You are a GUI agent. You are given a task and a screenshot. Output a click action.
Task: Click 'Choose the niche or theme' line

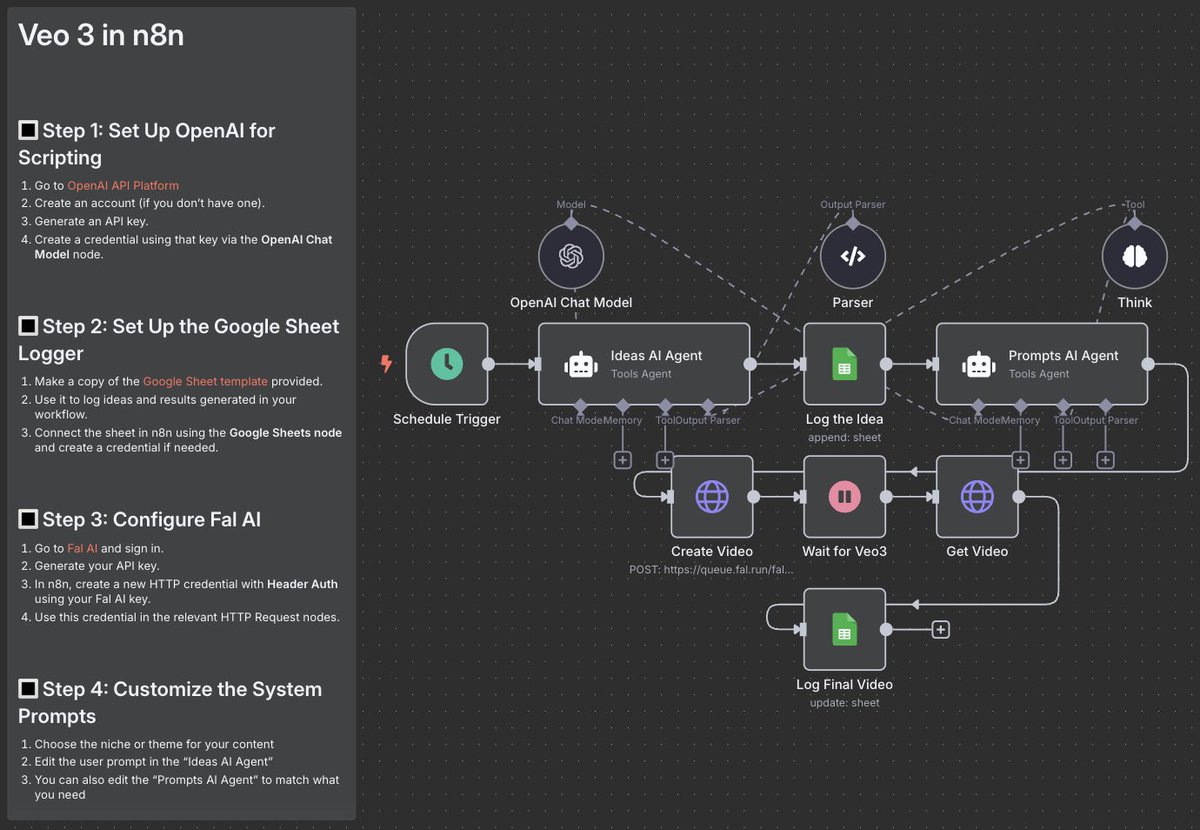[154, 744]
